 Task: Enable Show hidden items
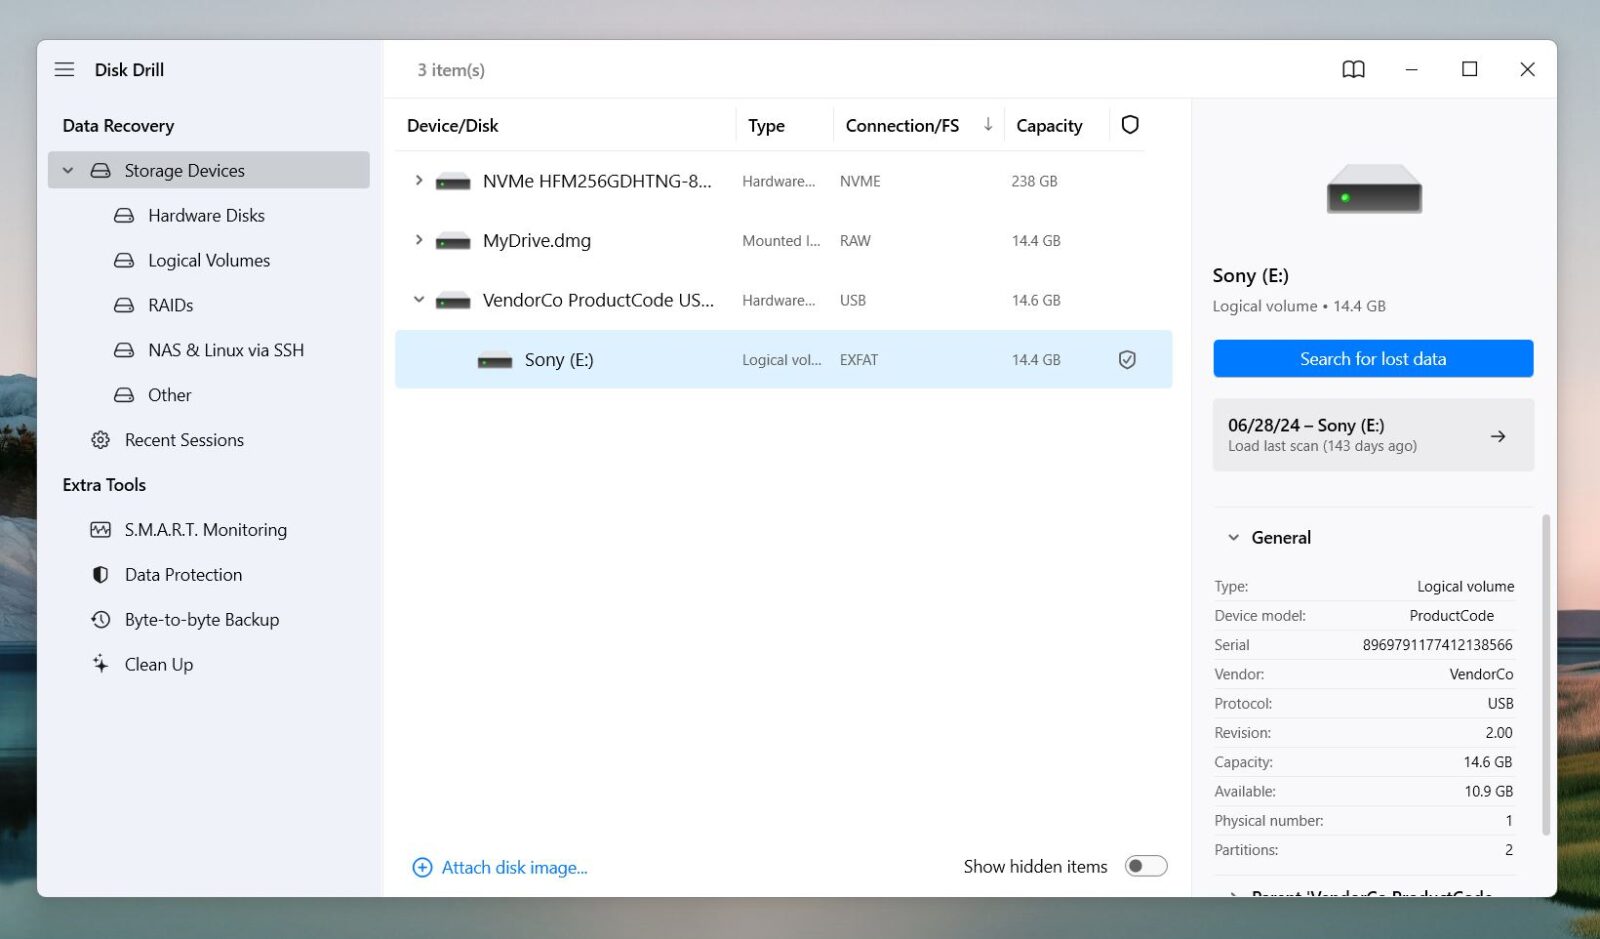pyautogui.click(x=1146, y=866)
